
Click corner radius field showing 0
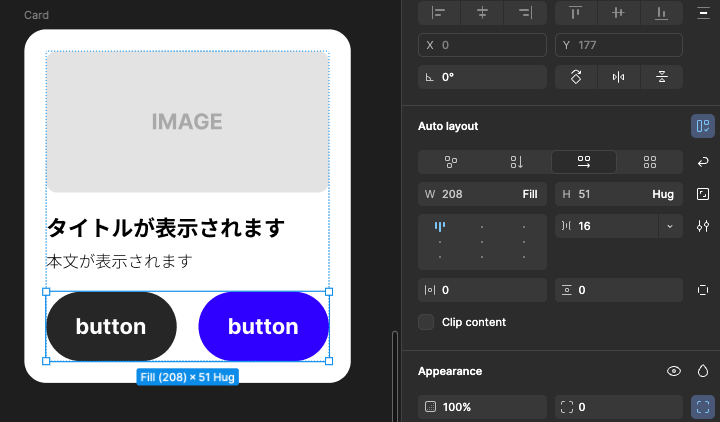[619, 407]
